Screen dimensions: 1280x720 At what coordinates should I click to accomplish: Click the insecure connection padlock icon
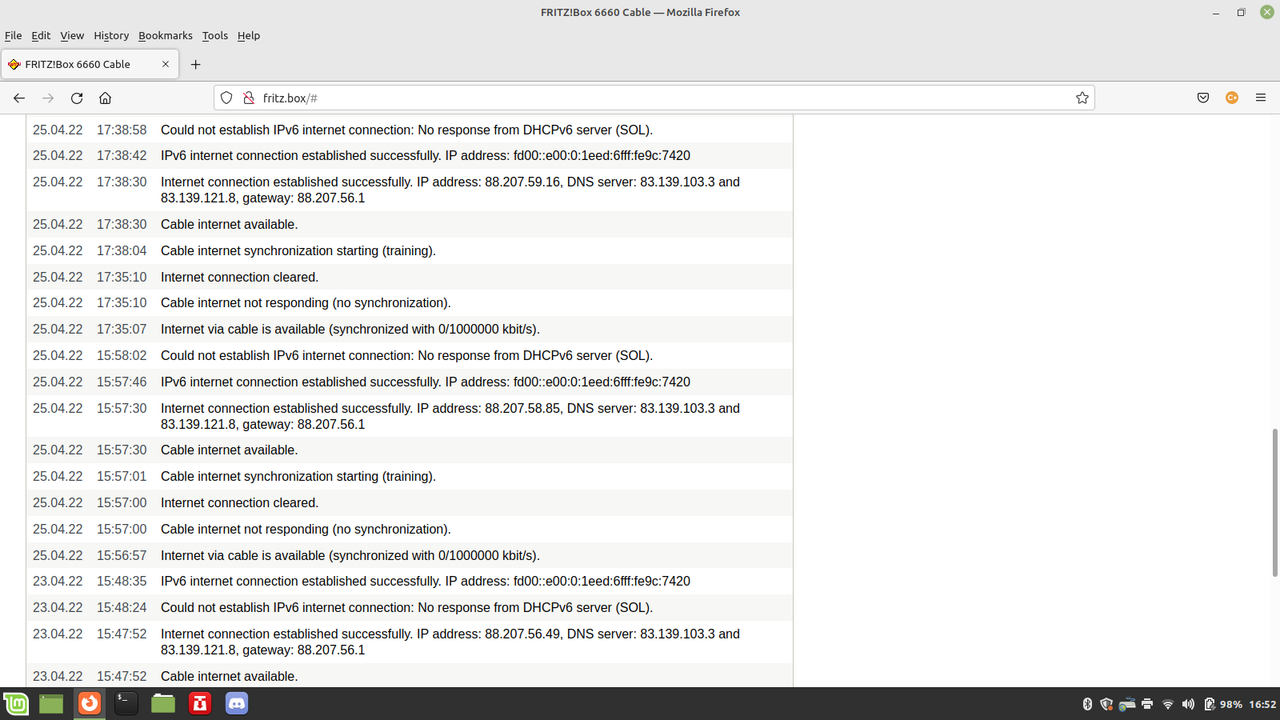pyautogui.click(x=248, y=98)
